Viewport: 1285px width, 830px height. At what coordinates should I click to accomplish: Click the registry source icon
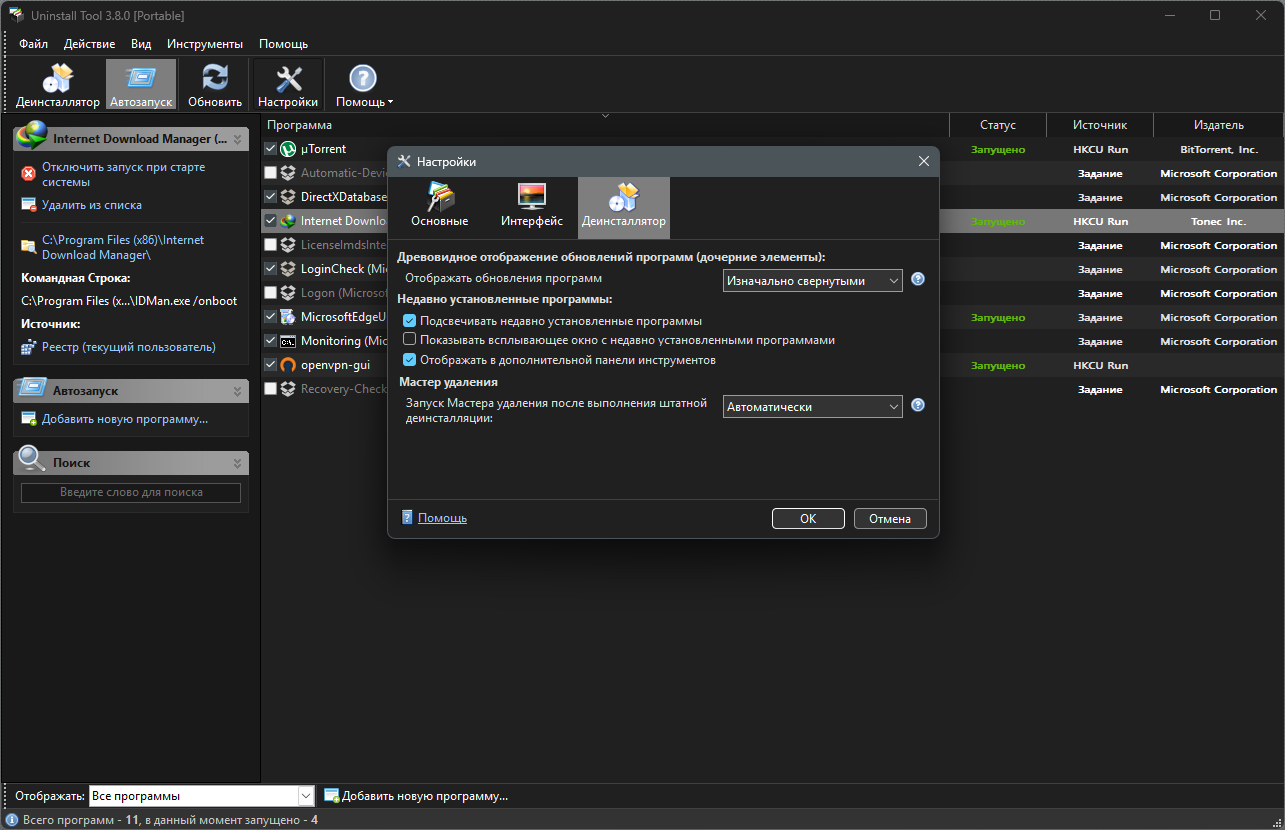click(29, 347)
